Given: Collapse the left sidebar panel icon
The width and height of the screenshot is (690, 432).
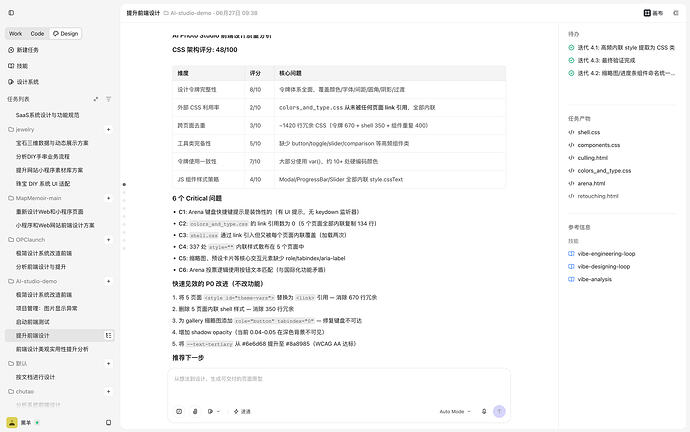Looking at the screenshot, I should click(x=11, y=13).
